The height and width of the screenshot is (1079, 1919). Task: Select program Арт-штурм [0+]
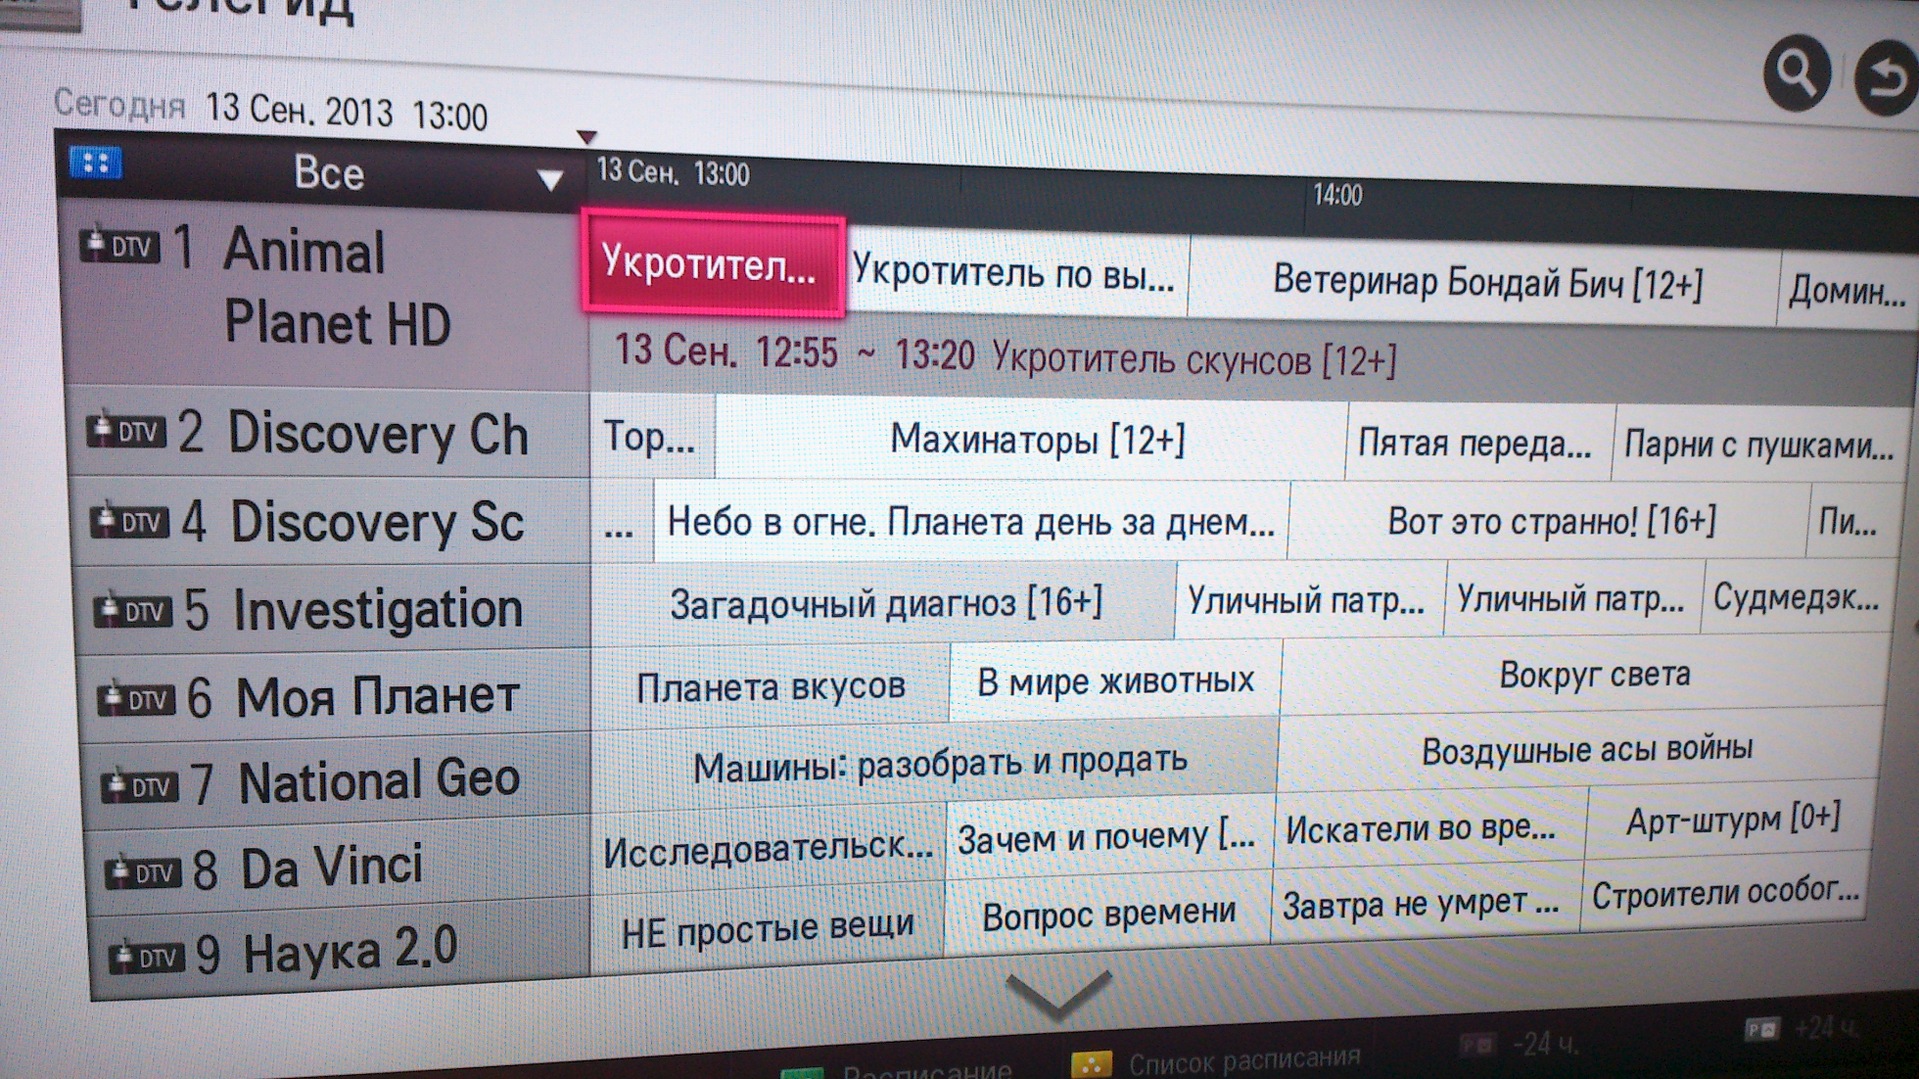pos(1730,819)
